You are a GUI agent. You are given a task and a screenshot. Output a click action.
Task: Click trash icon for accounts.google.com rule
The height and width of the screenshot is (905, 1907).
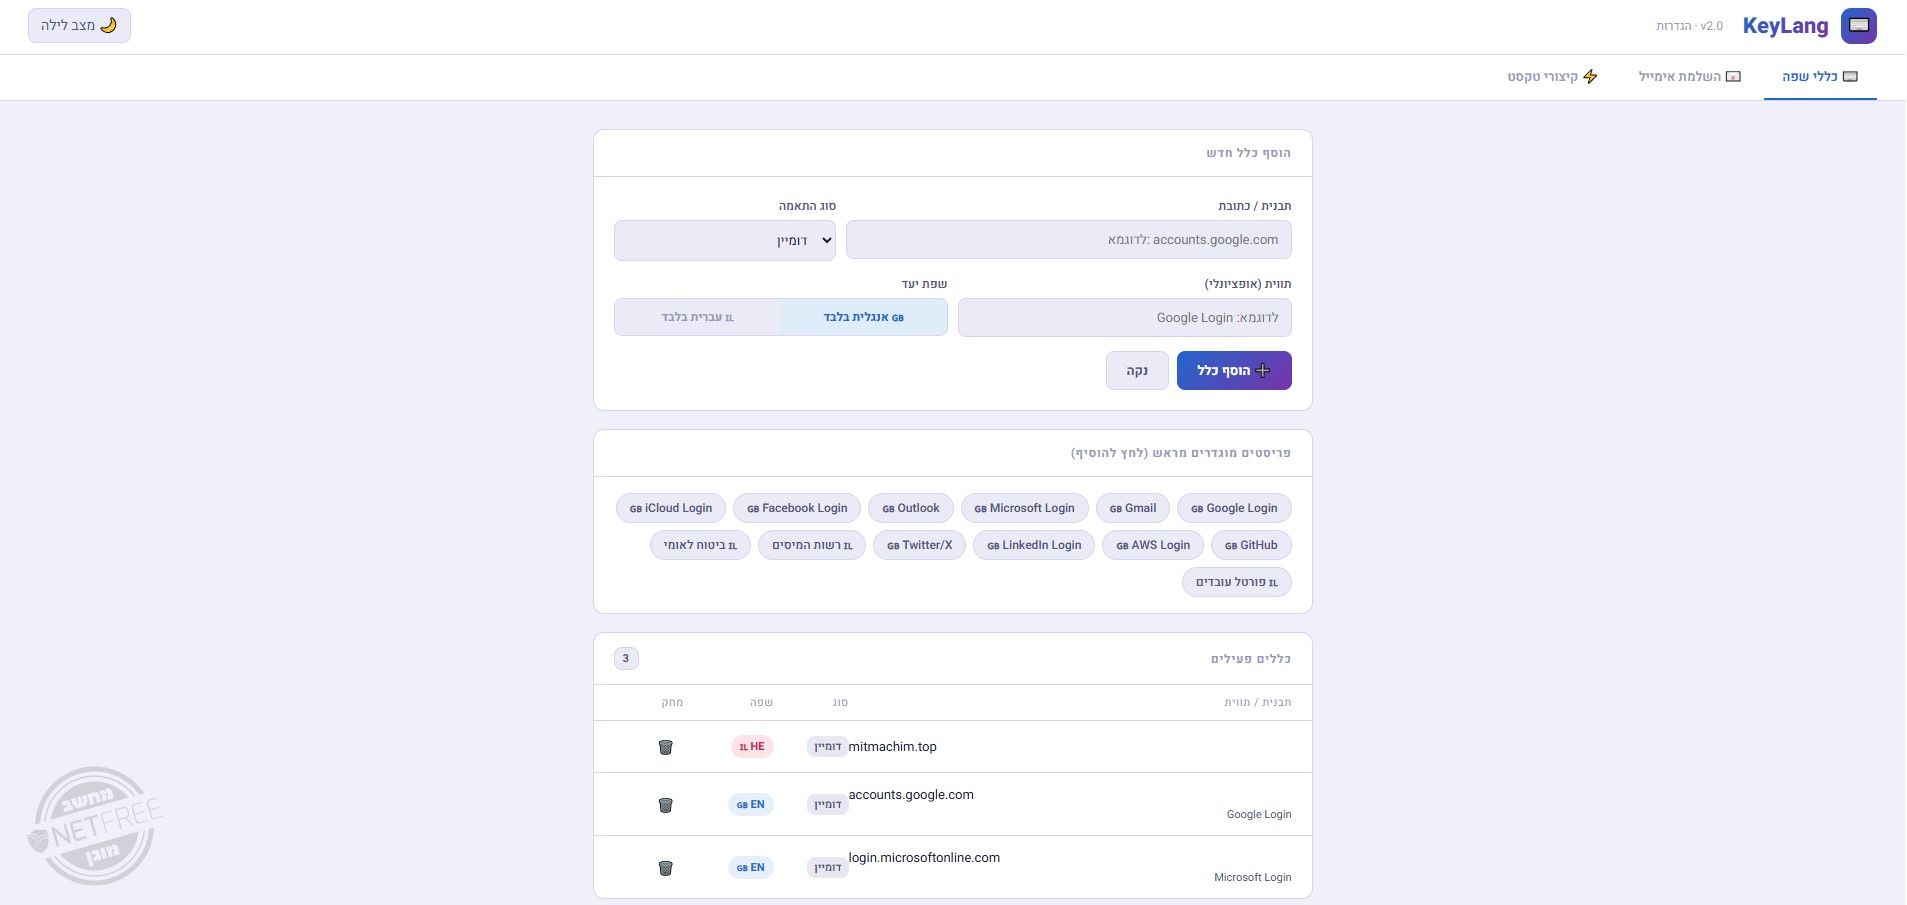tap(665, 805)
